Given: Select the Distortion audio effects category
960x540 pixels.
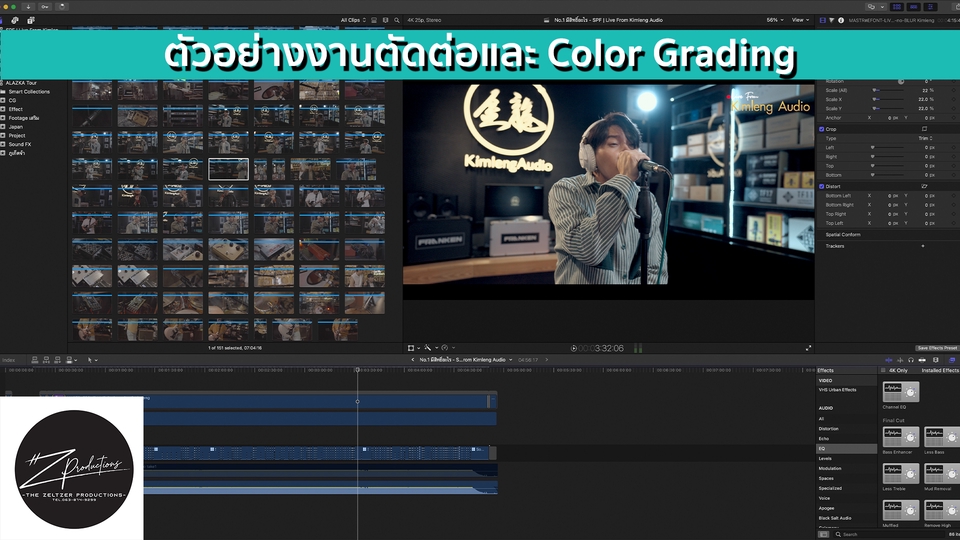Looking at the screenshot, I should (828, 429).
